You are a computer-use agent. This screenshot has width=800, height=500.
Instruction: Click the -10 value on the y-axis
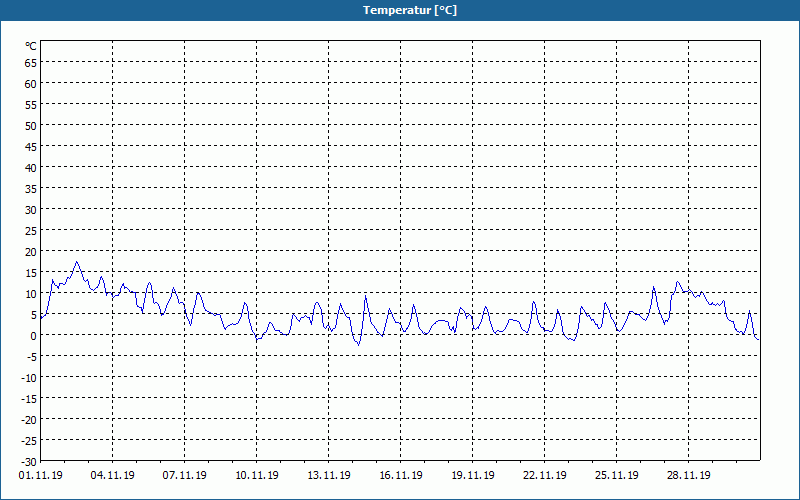pyautogui.click(x=29, y=378)
